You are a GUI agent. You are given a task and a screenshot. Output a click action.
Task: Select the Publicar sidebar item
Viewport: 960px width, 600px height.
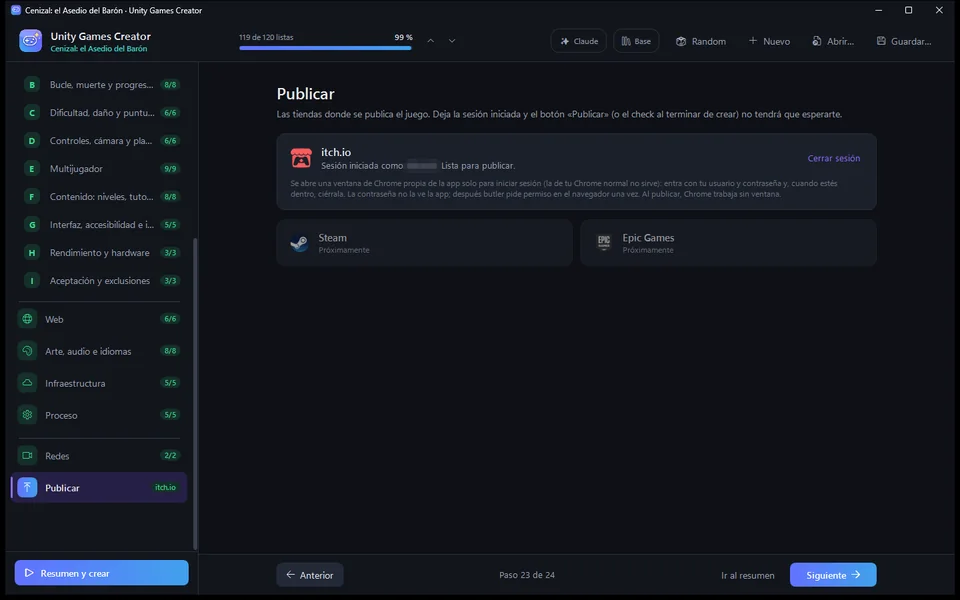(99, 487)
